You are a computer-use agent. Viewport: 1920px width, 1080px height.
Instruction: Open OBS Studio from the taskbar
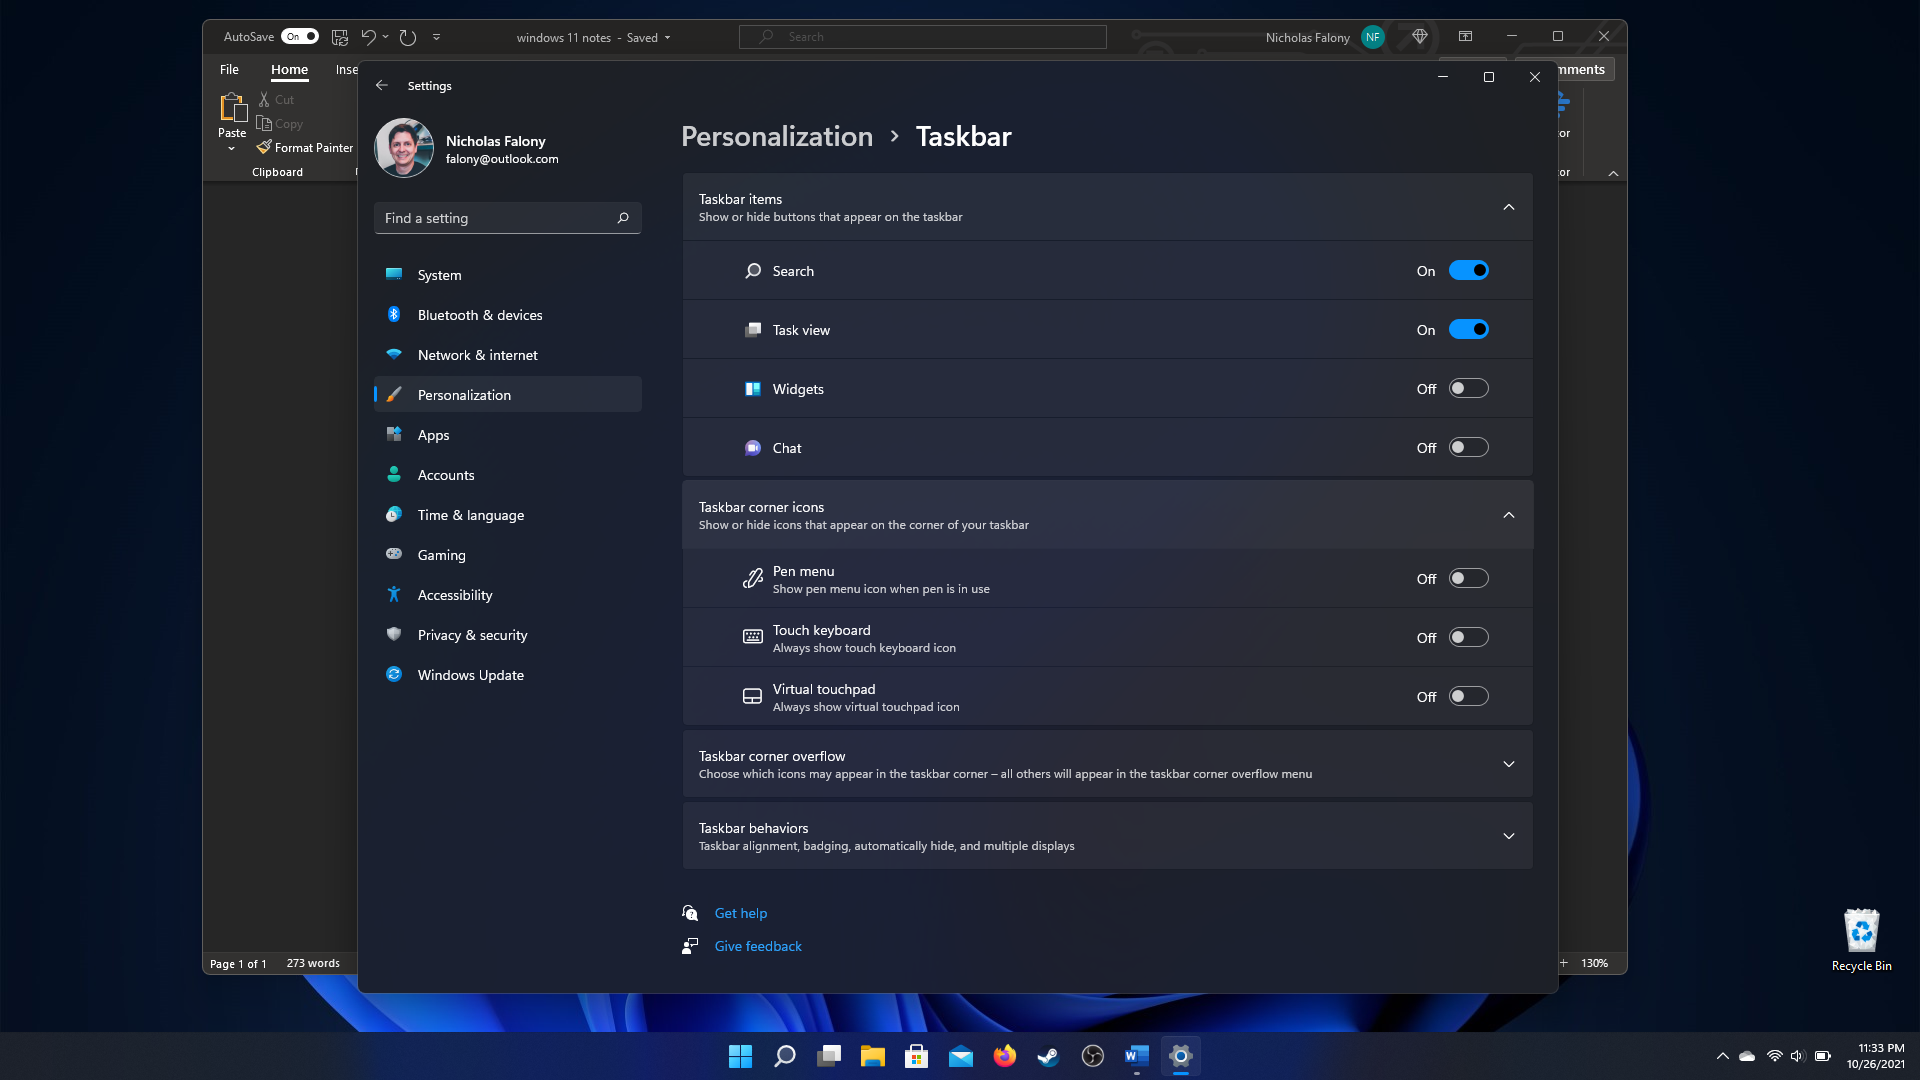1092,1056
